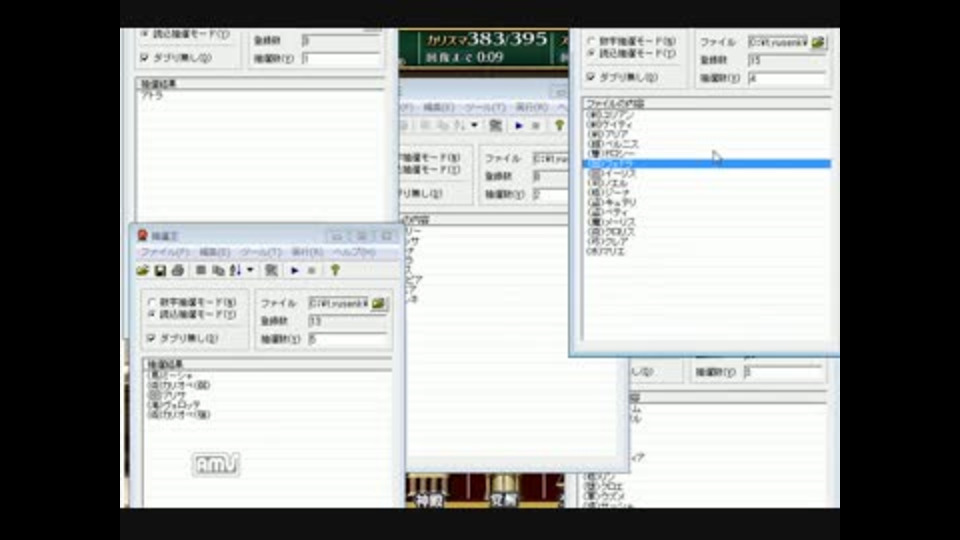Click the red 抽選王 app icon in title bar
The width and height of the screenshot is (960, 540).
tap(143, 235)
